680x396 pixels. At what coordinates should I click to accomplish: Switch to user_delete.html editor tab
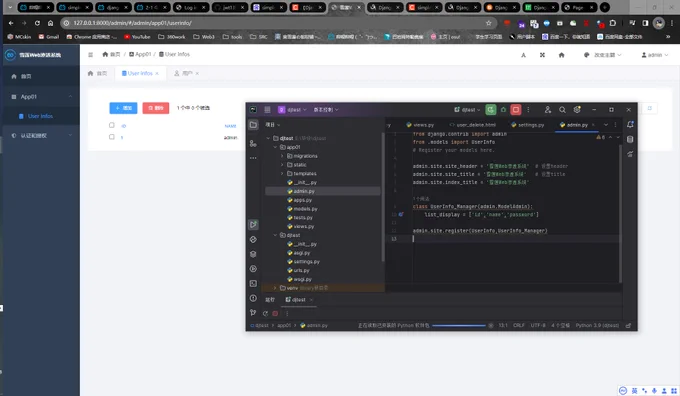coord(472,125)
